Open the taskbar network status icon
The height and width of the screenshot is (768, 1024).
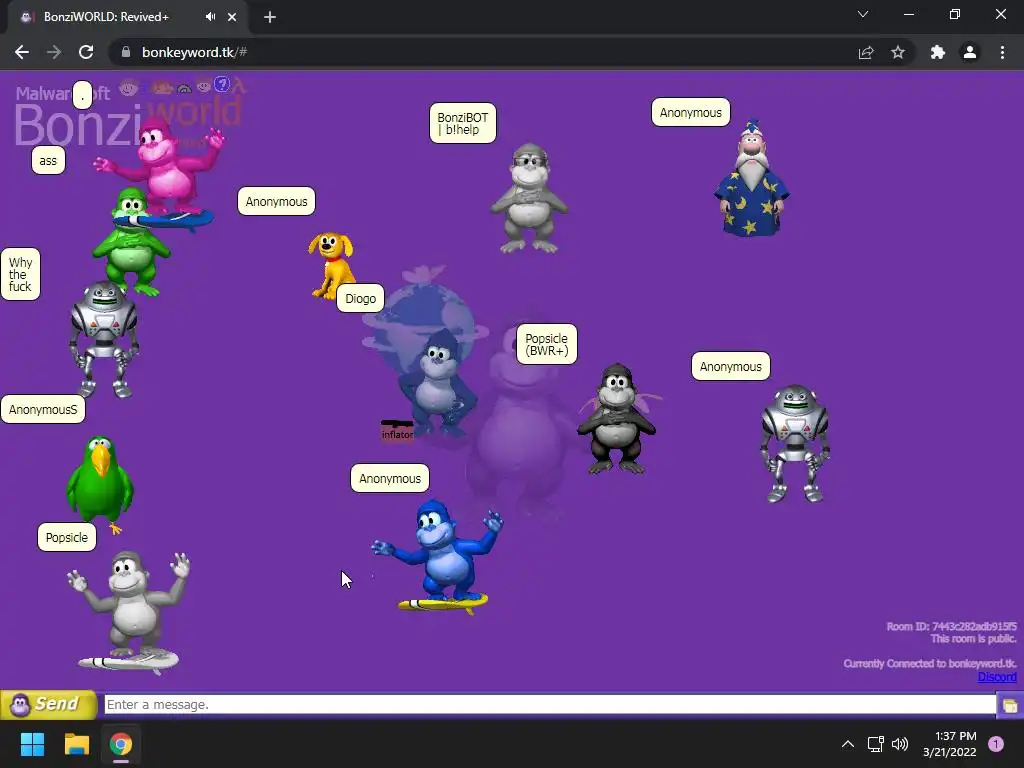pos(875,744)
